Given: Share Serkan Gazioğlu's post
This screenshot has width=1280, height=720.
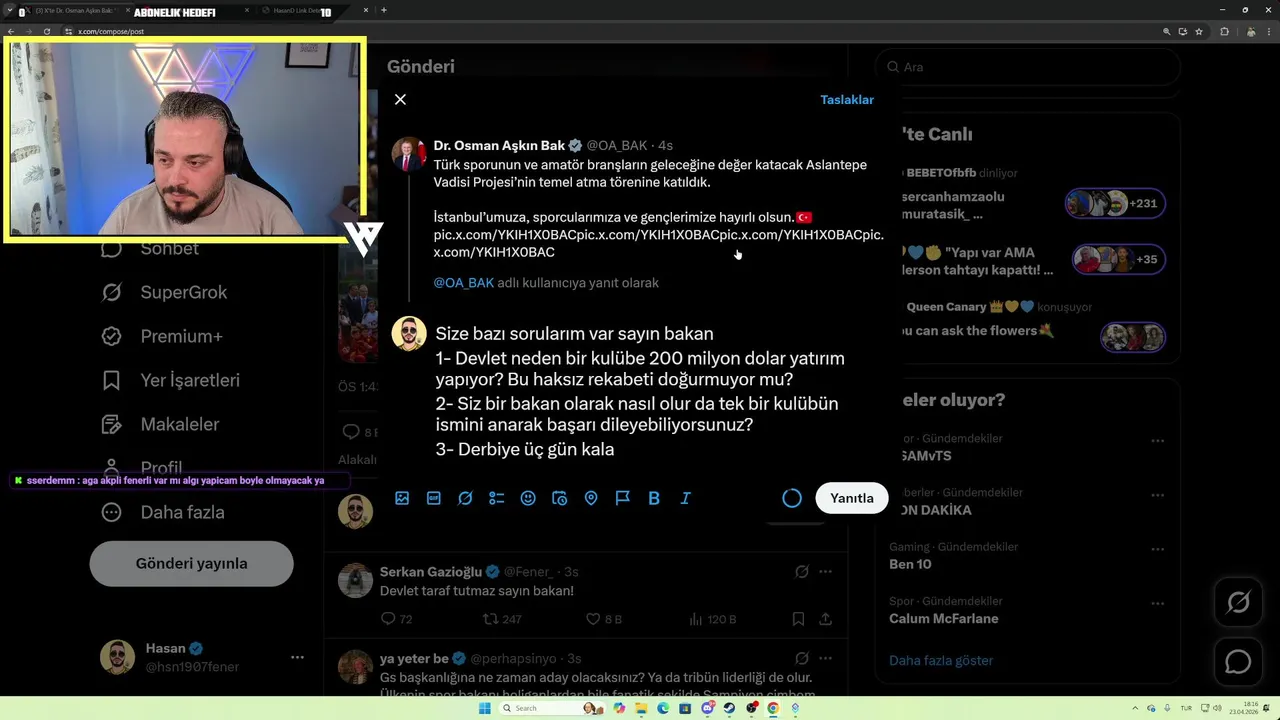Looking at the screenshot, I should coord(825,619).
